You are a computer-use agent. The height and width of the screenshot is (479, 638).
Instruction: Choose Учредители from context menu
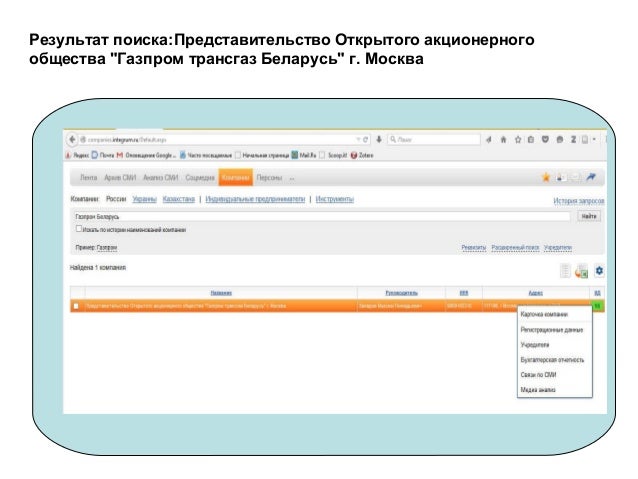pos(535,345)
